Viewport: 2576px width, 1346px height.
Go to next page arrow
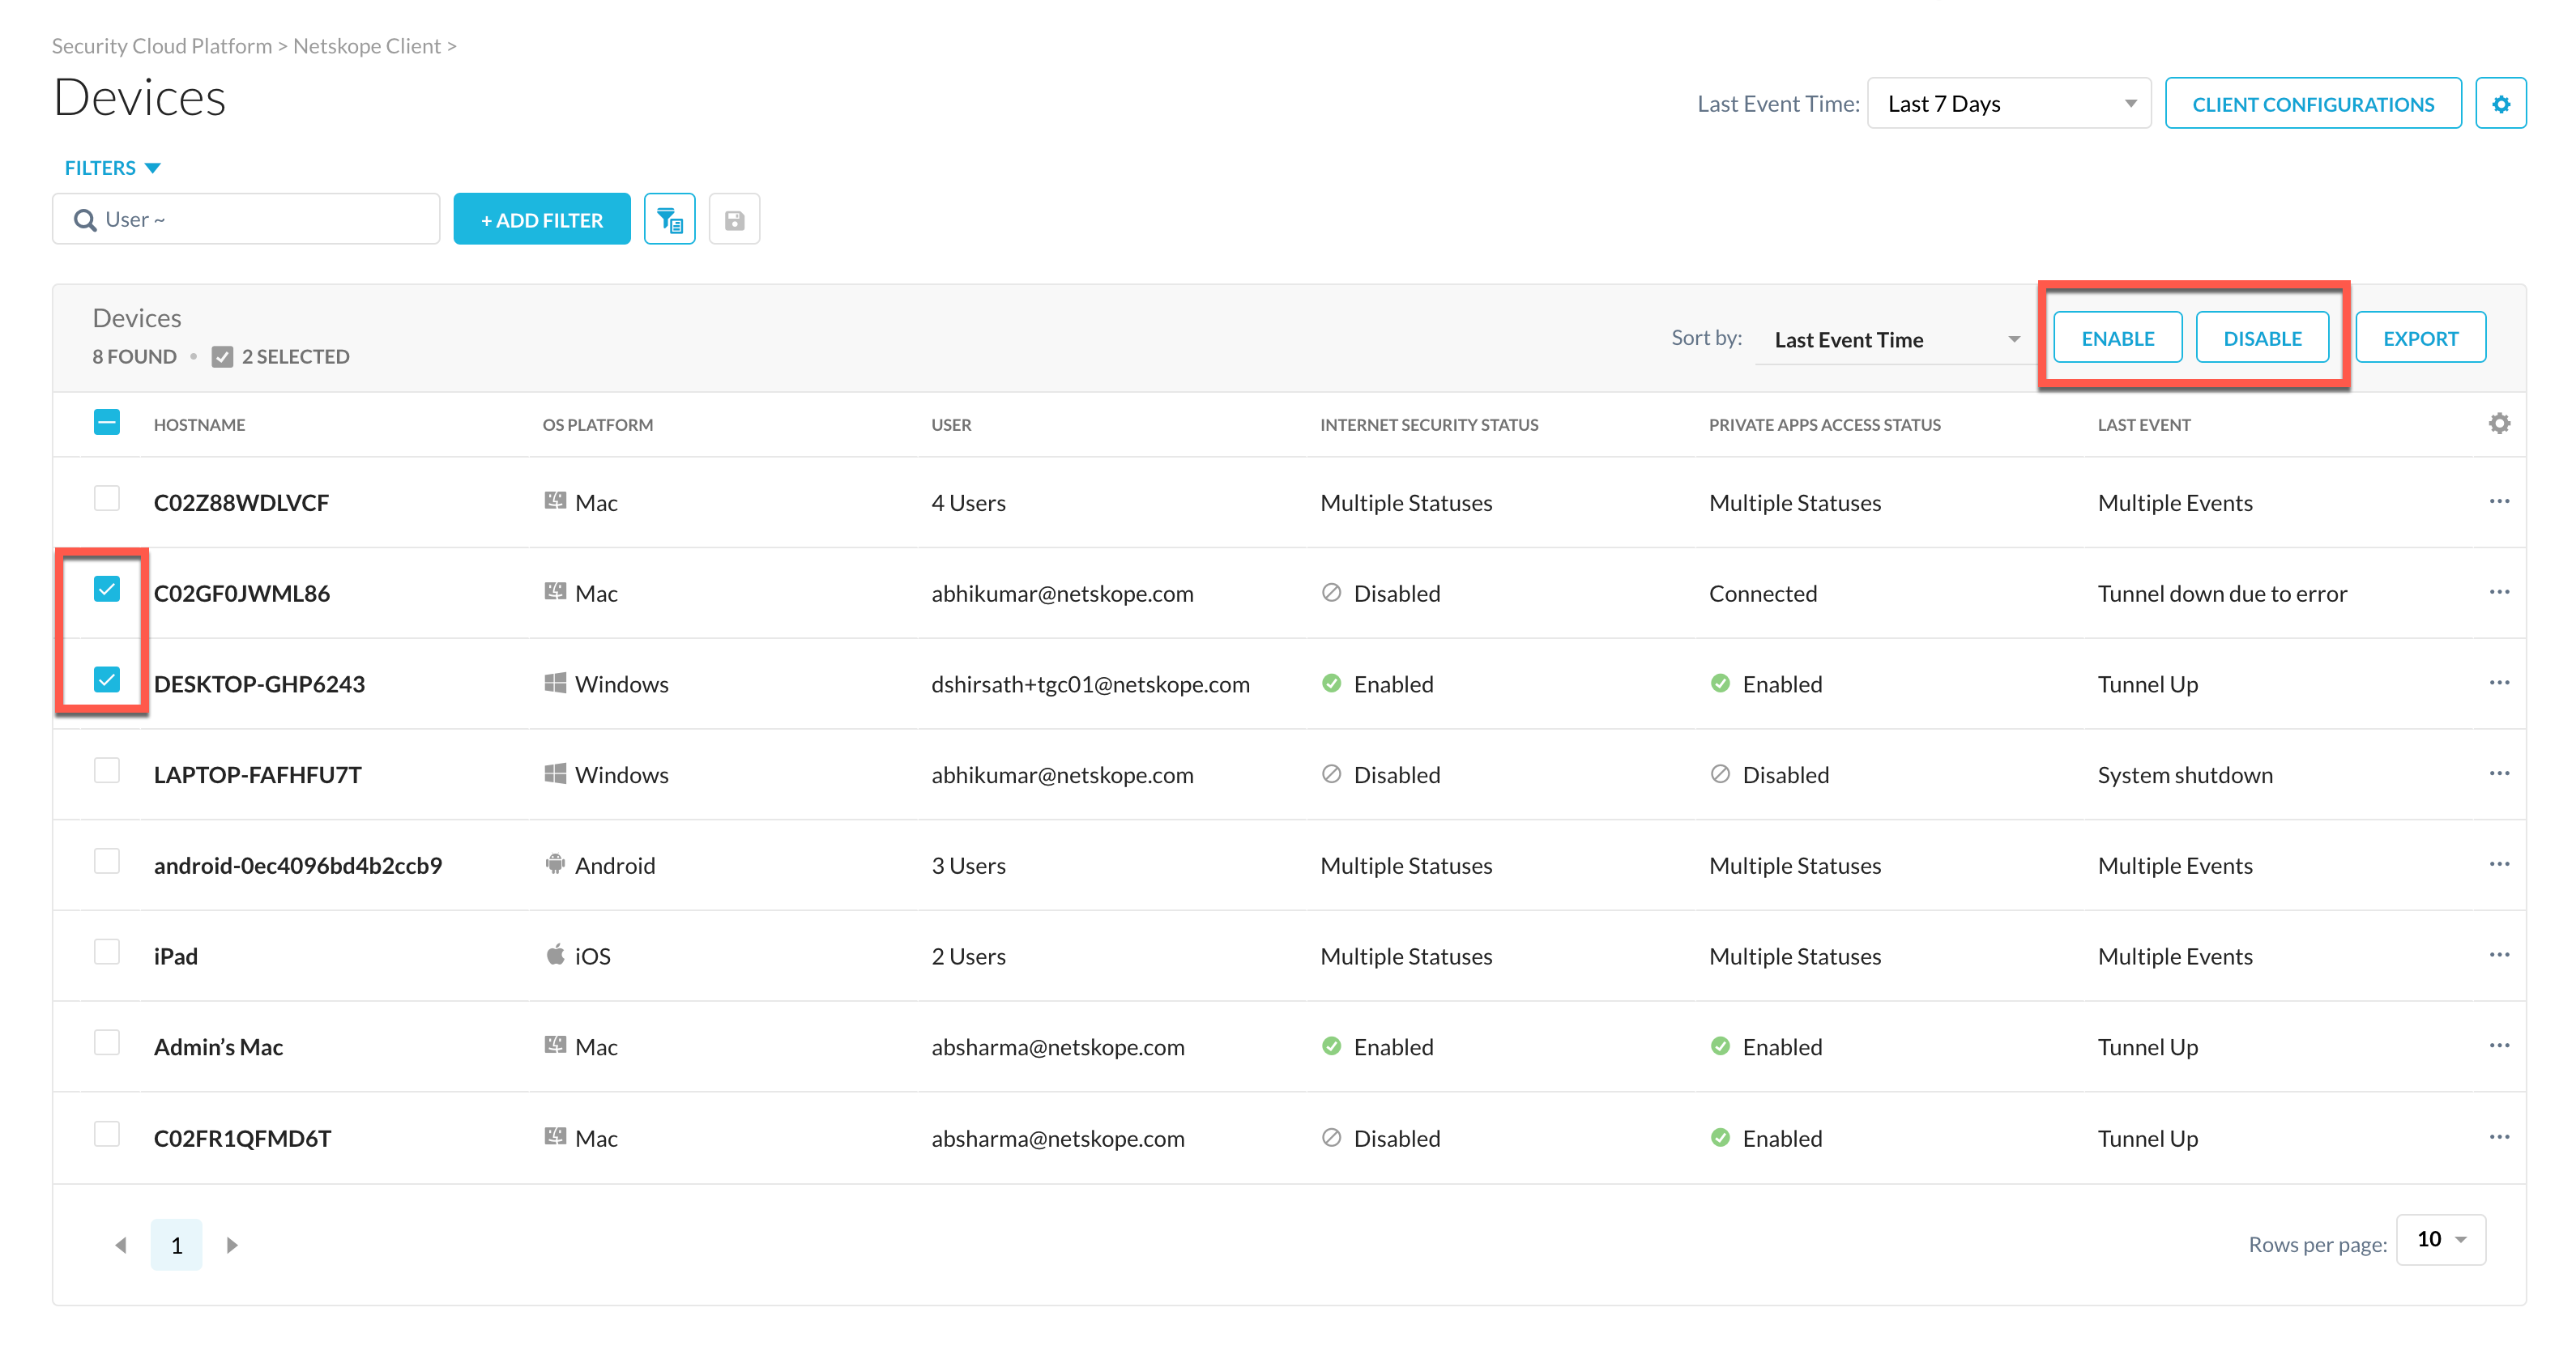[x=232, y=1245]
